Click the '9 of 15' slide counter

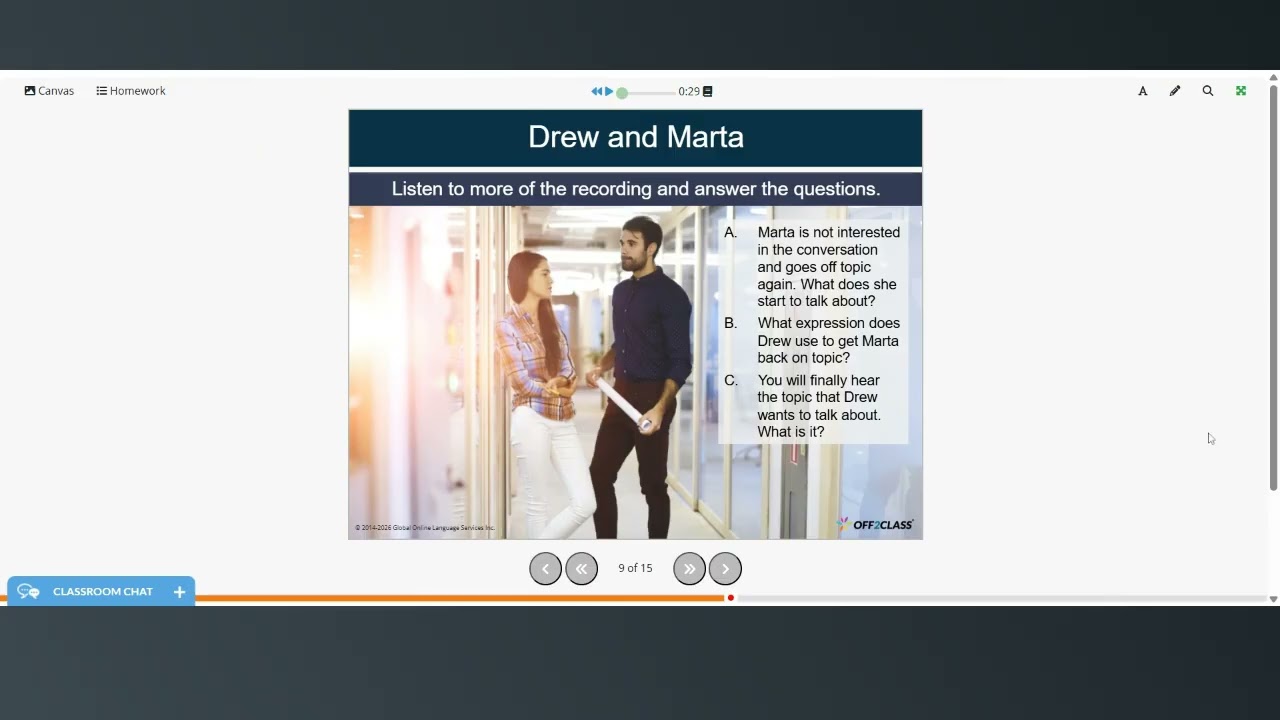click(x=635, y=568)
